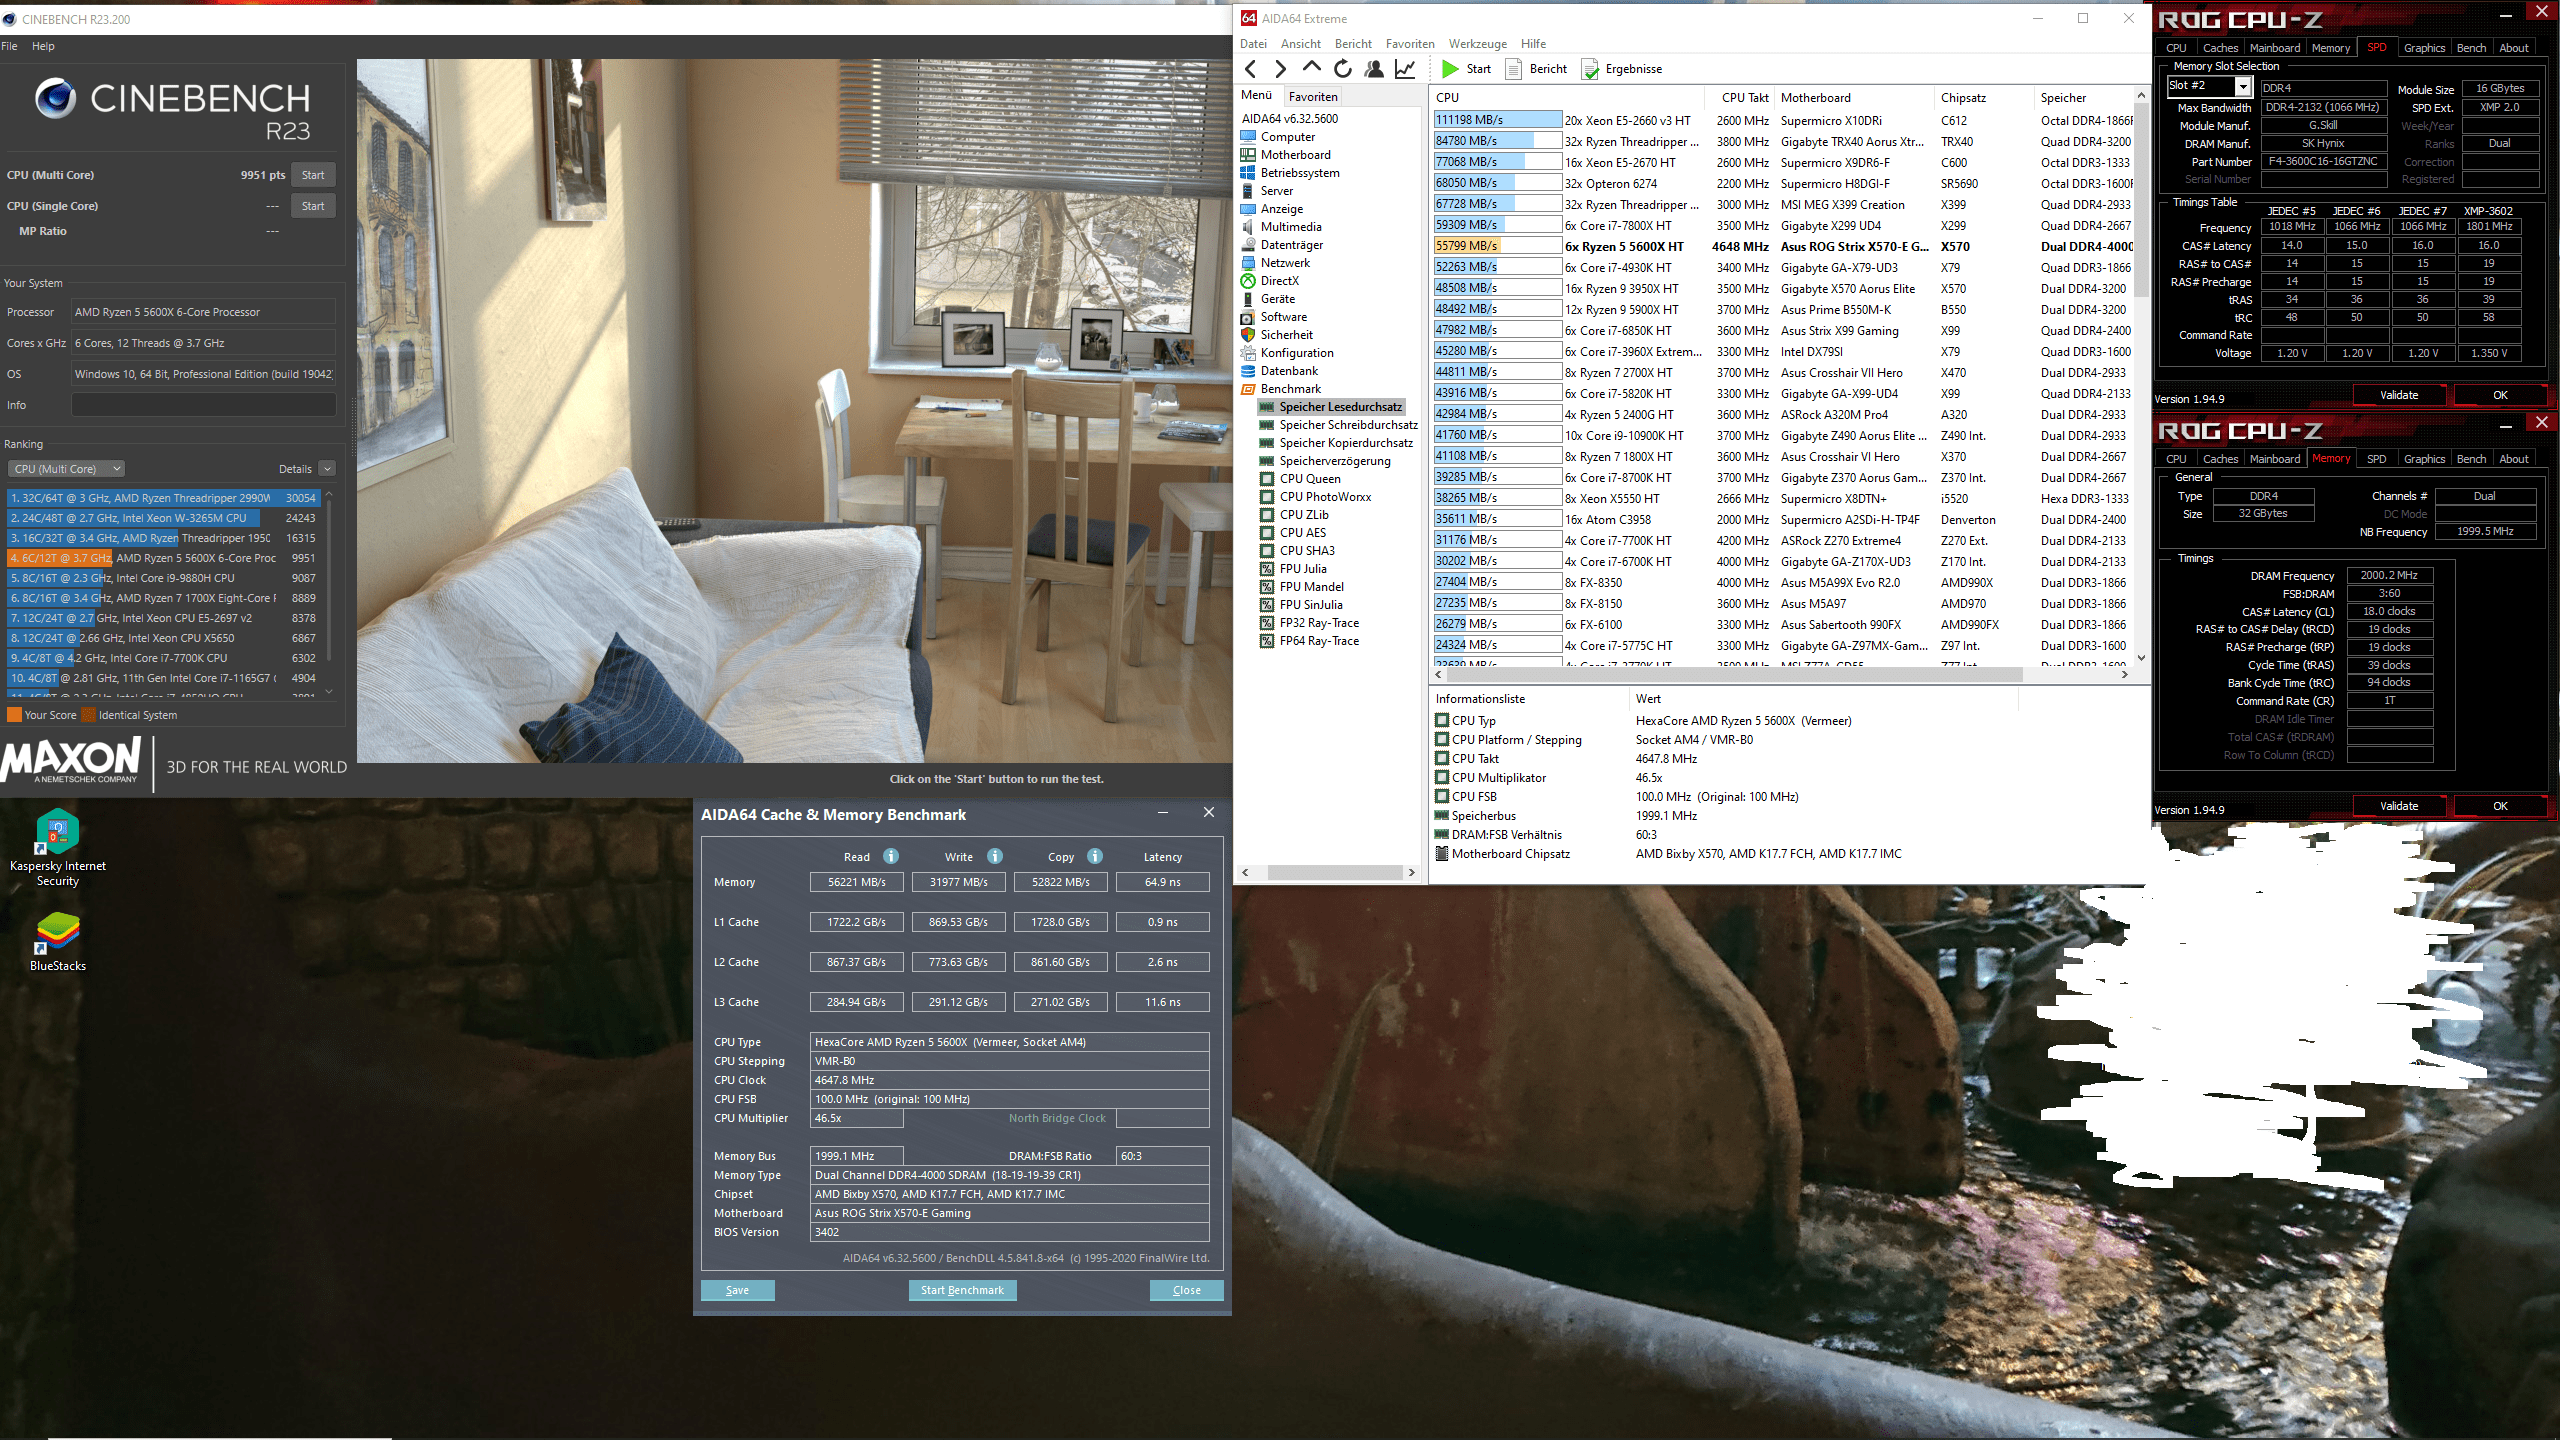The image size is (2560, 1440).
Task: Toggle CPU FSB checkbox
Action: pyautogui.click(x=1442, y=796)
